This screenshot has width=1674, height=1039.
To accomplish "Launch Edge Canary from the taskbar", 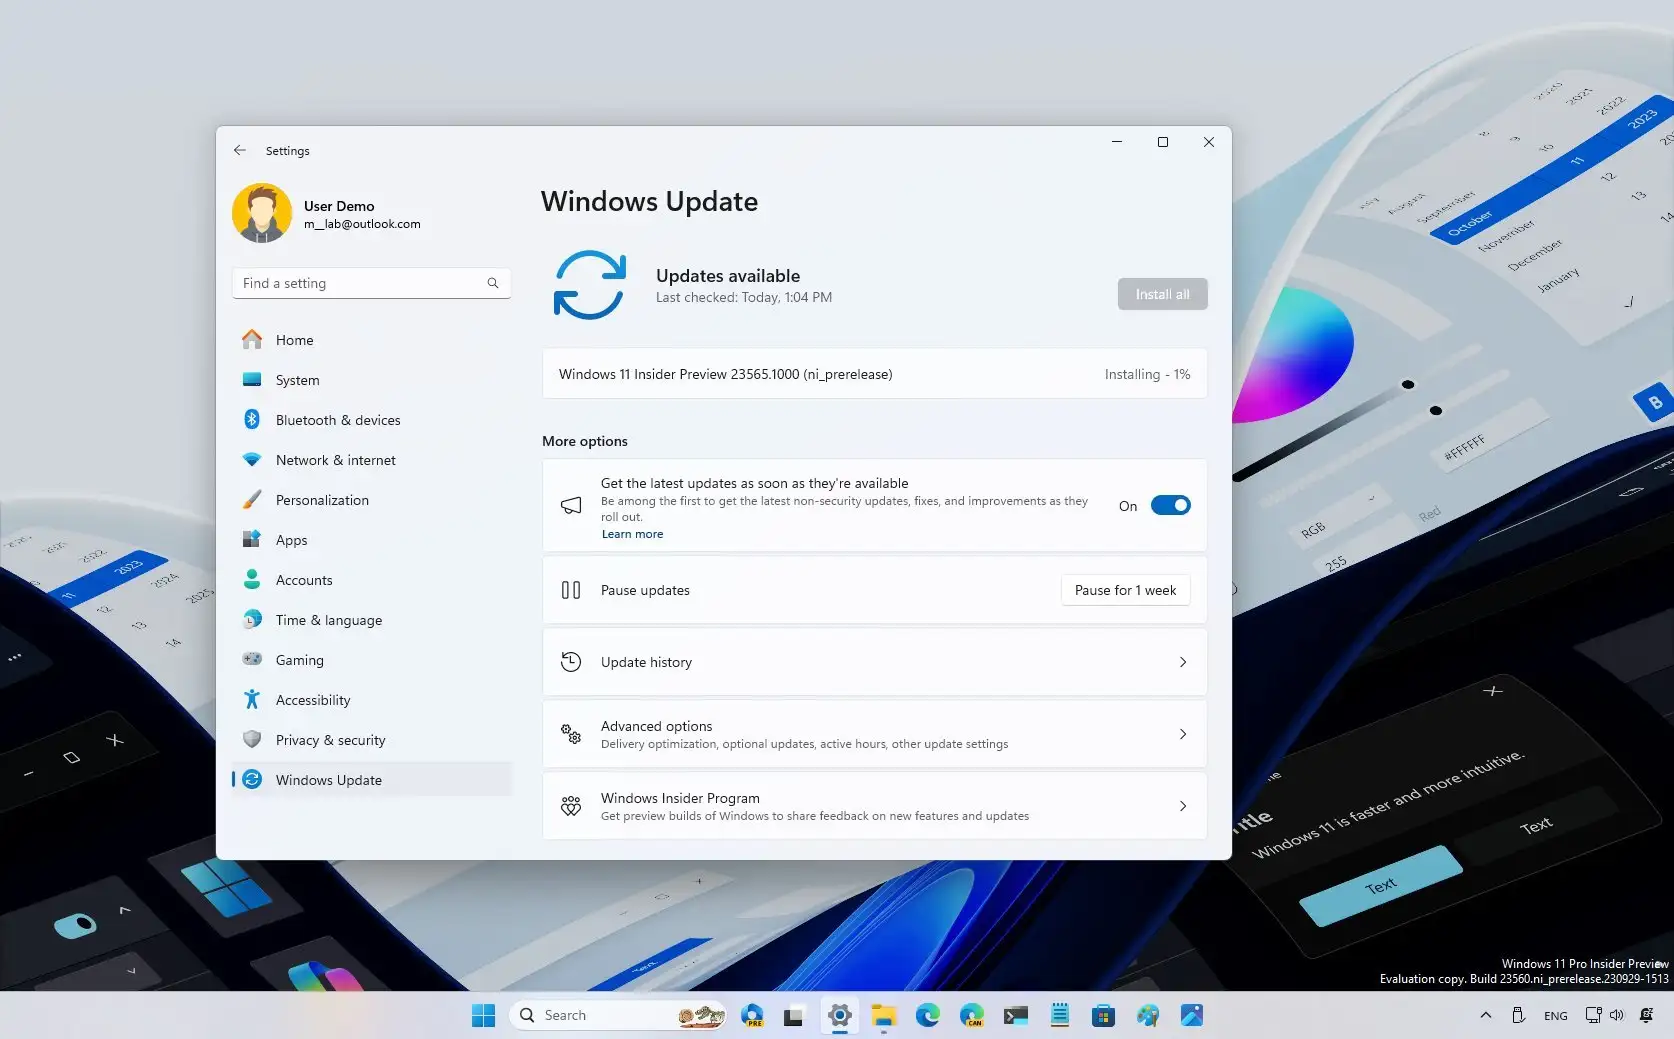I will (x=972, y=1015).
